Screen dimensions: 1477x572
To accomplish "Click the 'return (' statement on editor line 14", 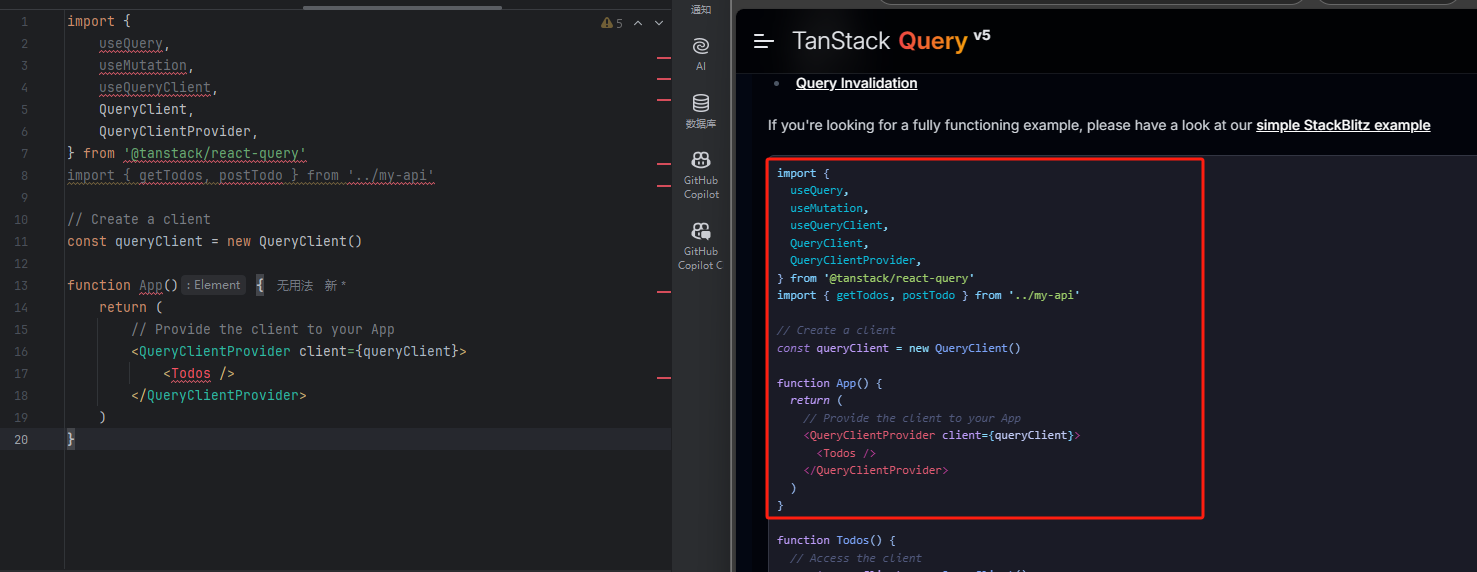I will (x=131, y=307).
